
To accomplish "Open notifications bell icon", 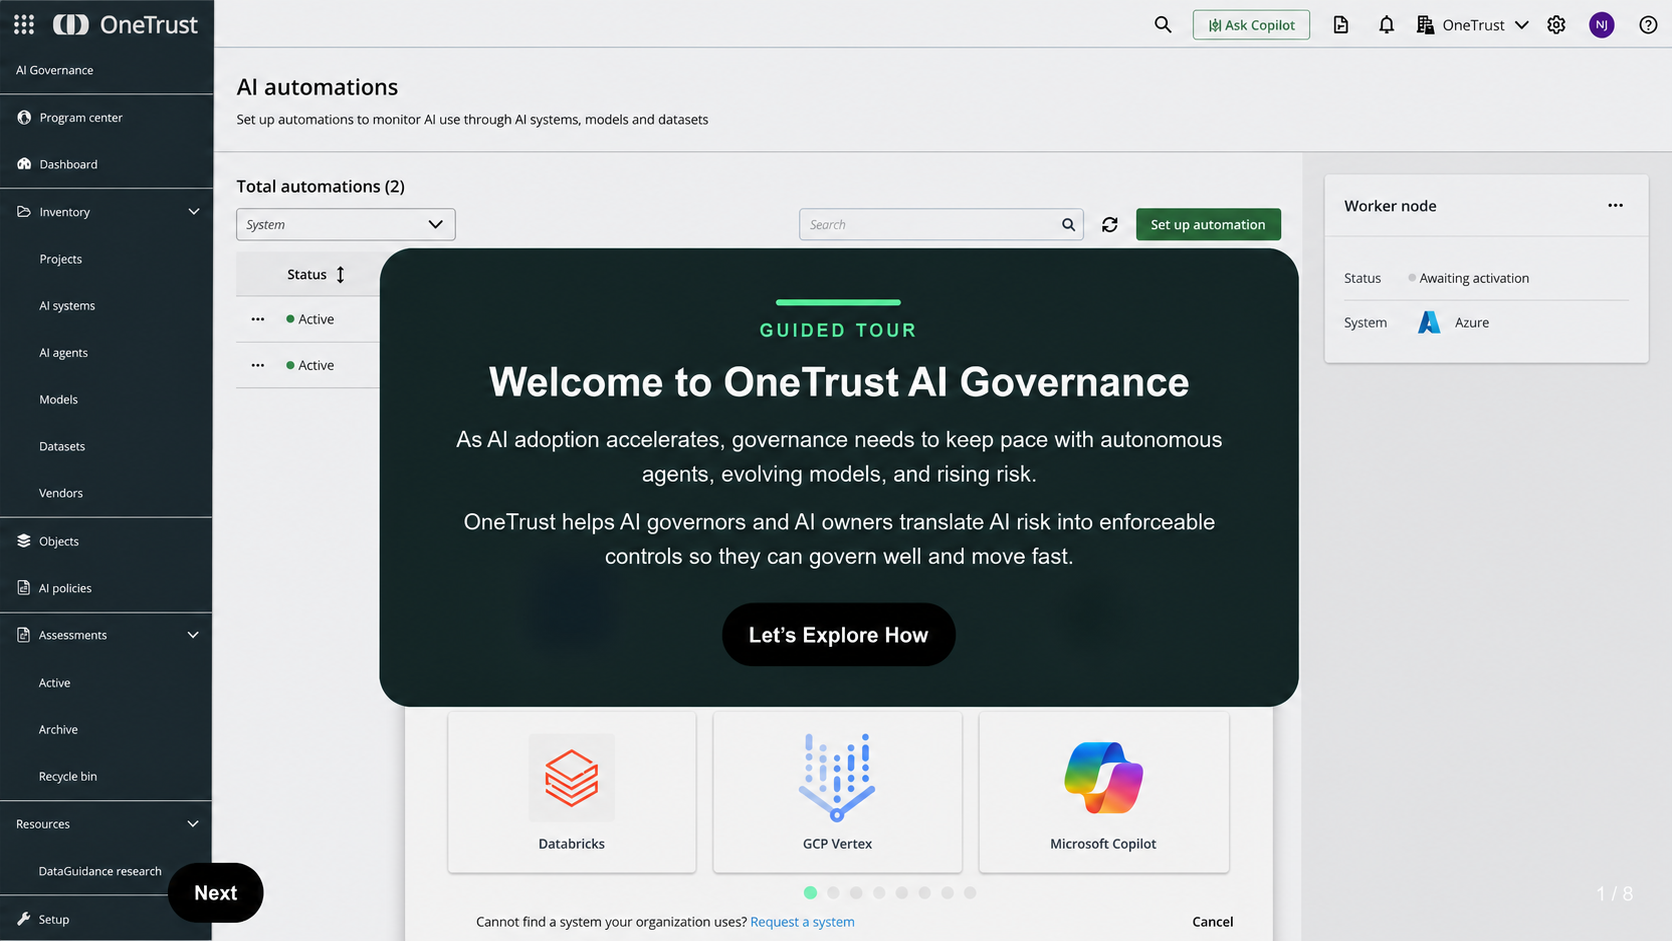I will [1386, 25].
